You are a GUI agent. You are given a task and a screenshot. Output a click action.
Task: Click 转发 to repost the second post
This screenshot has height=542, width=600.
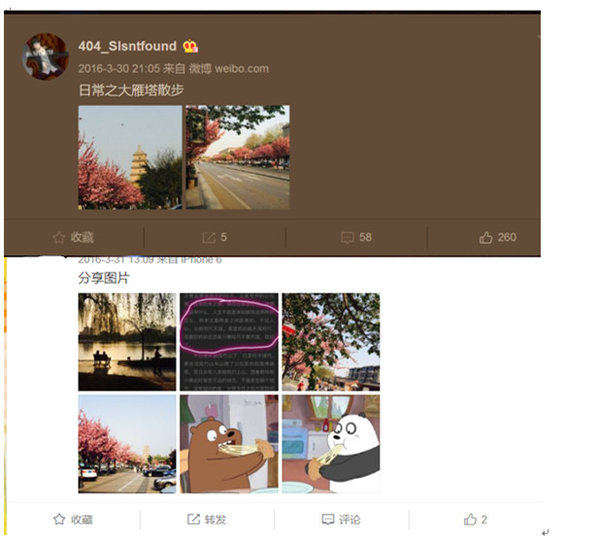pos(207,519)
